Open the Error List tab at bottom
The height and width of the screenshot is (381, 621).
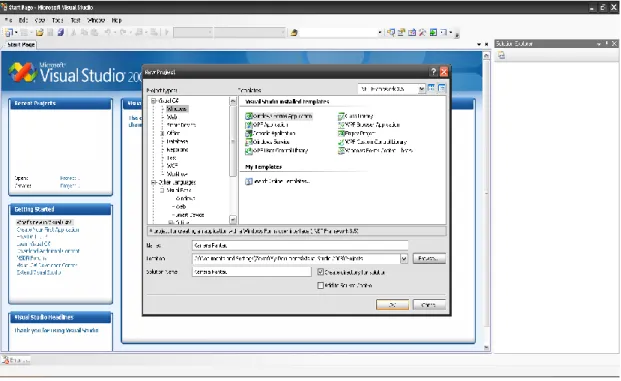(x=16, y=360)
